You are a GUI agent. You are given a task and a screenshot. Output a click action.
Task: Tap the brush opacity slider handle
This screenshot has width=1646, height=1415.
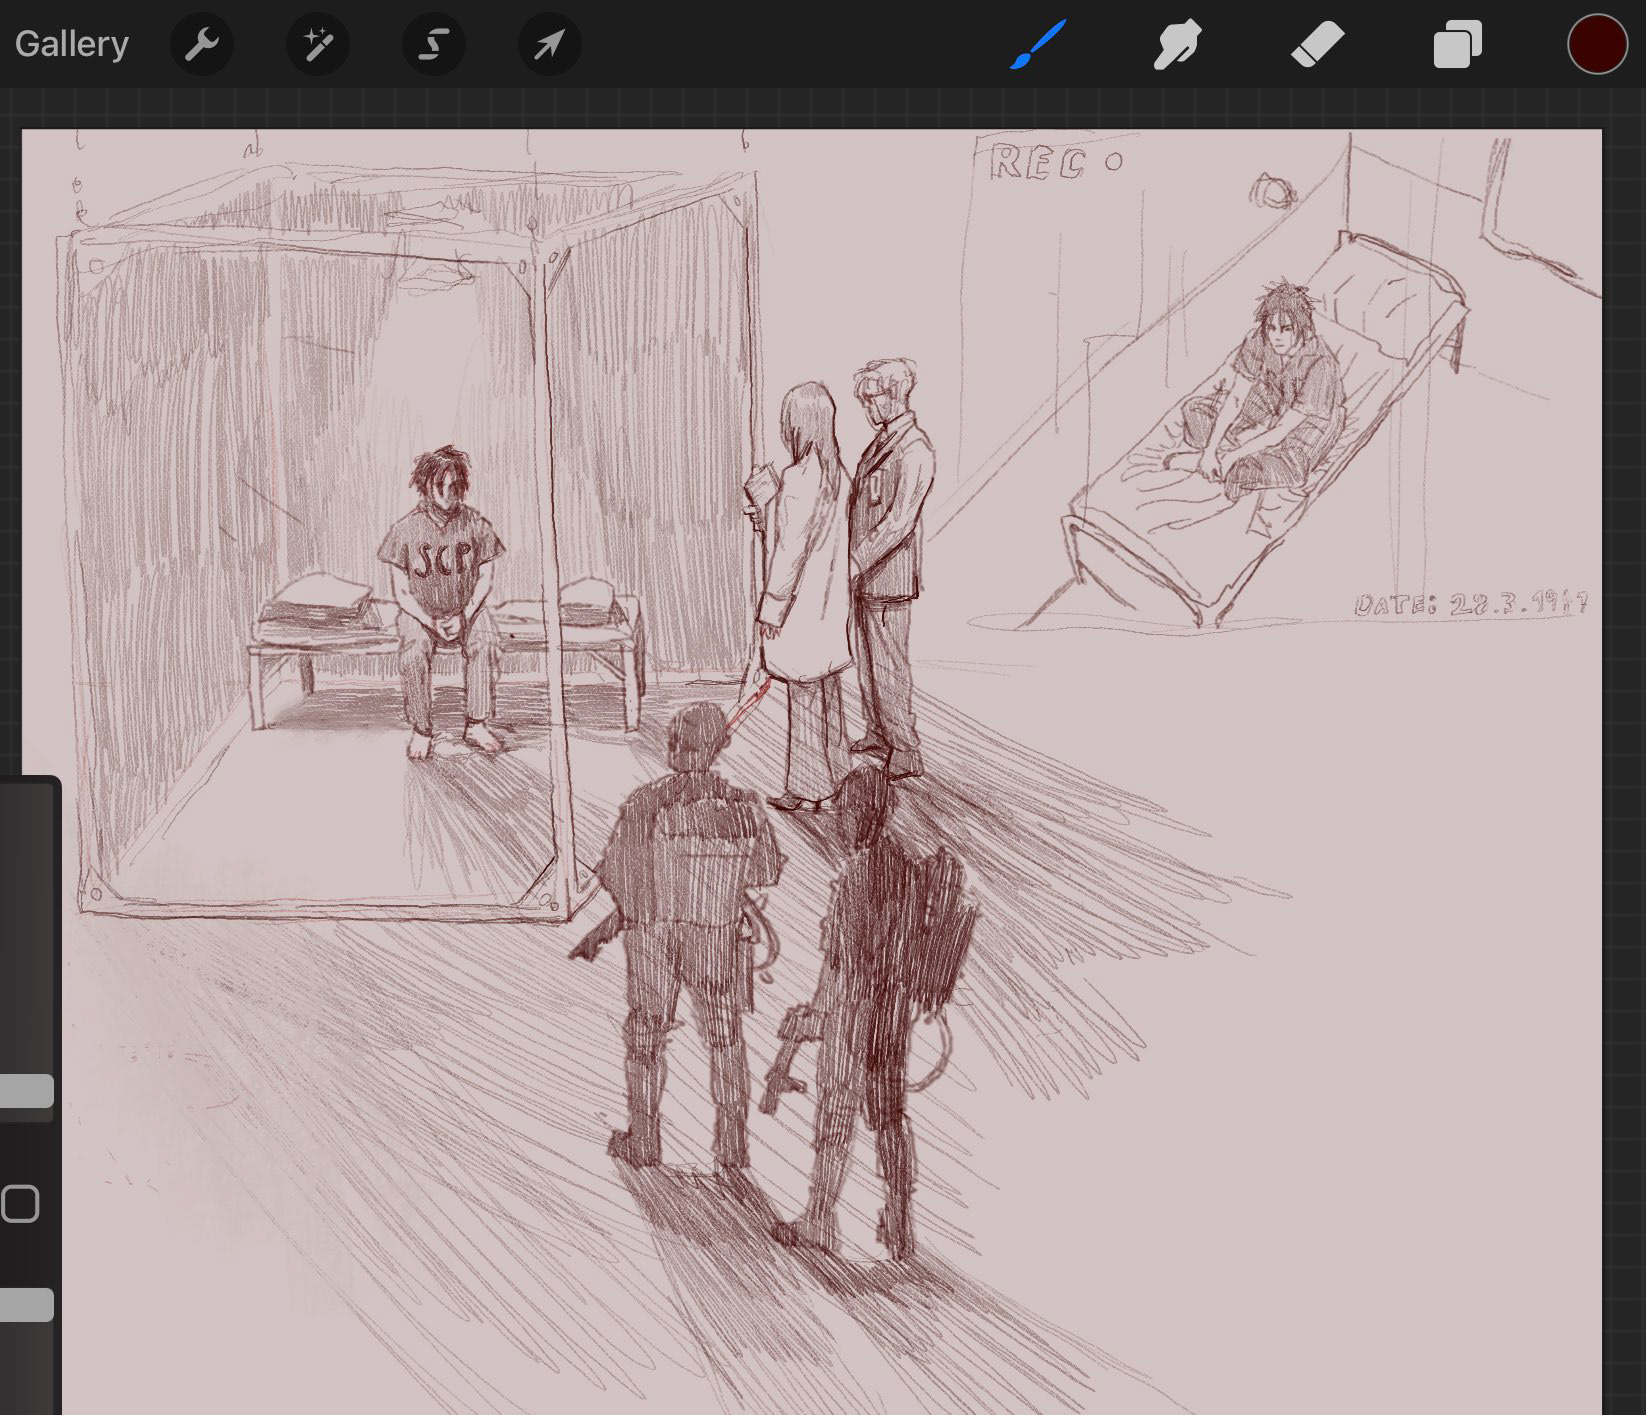(26, 1305)
